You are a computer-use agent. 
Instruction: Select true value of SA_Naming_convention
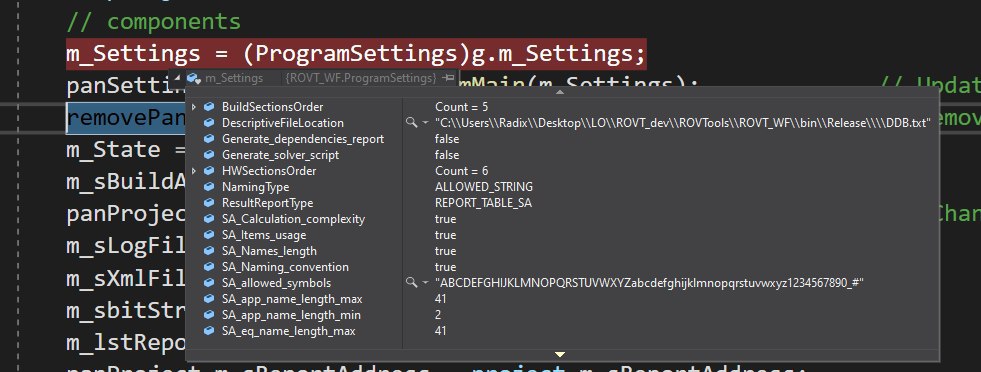tap(445, 267)
